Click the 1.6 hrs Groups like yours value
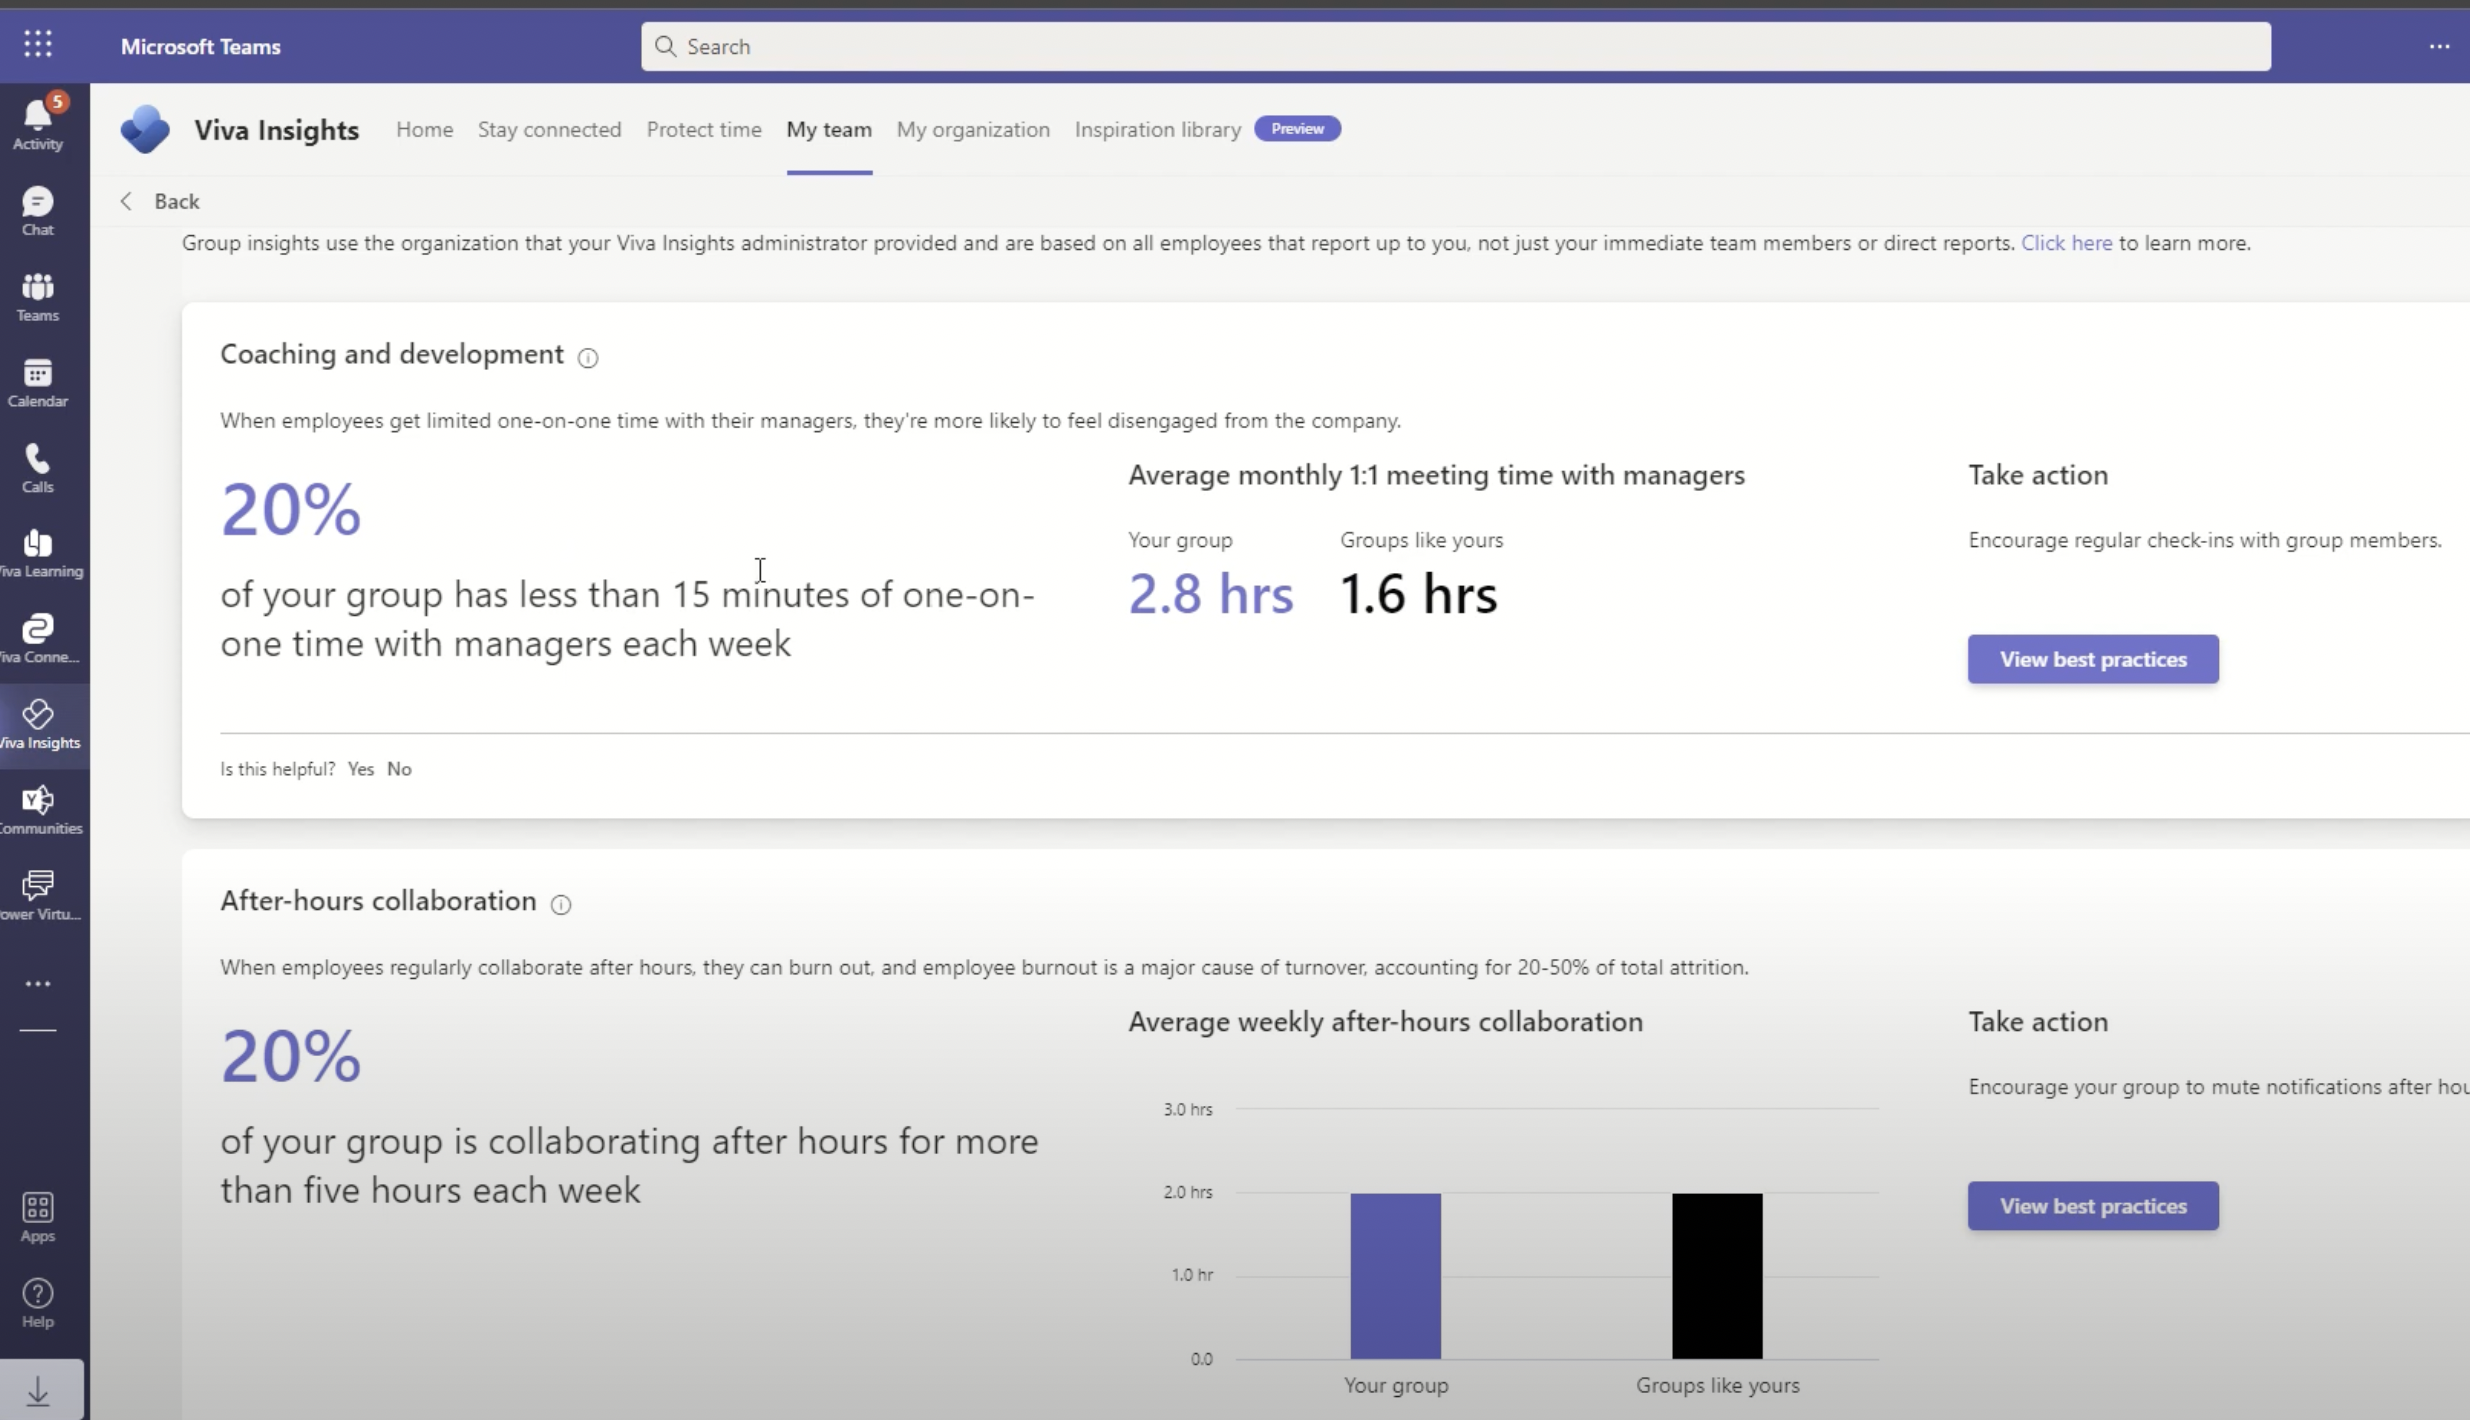 (1418, 594)
